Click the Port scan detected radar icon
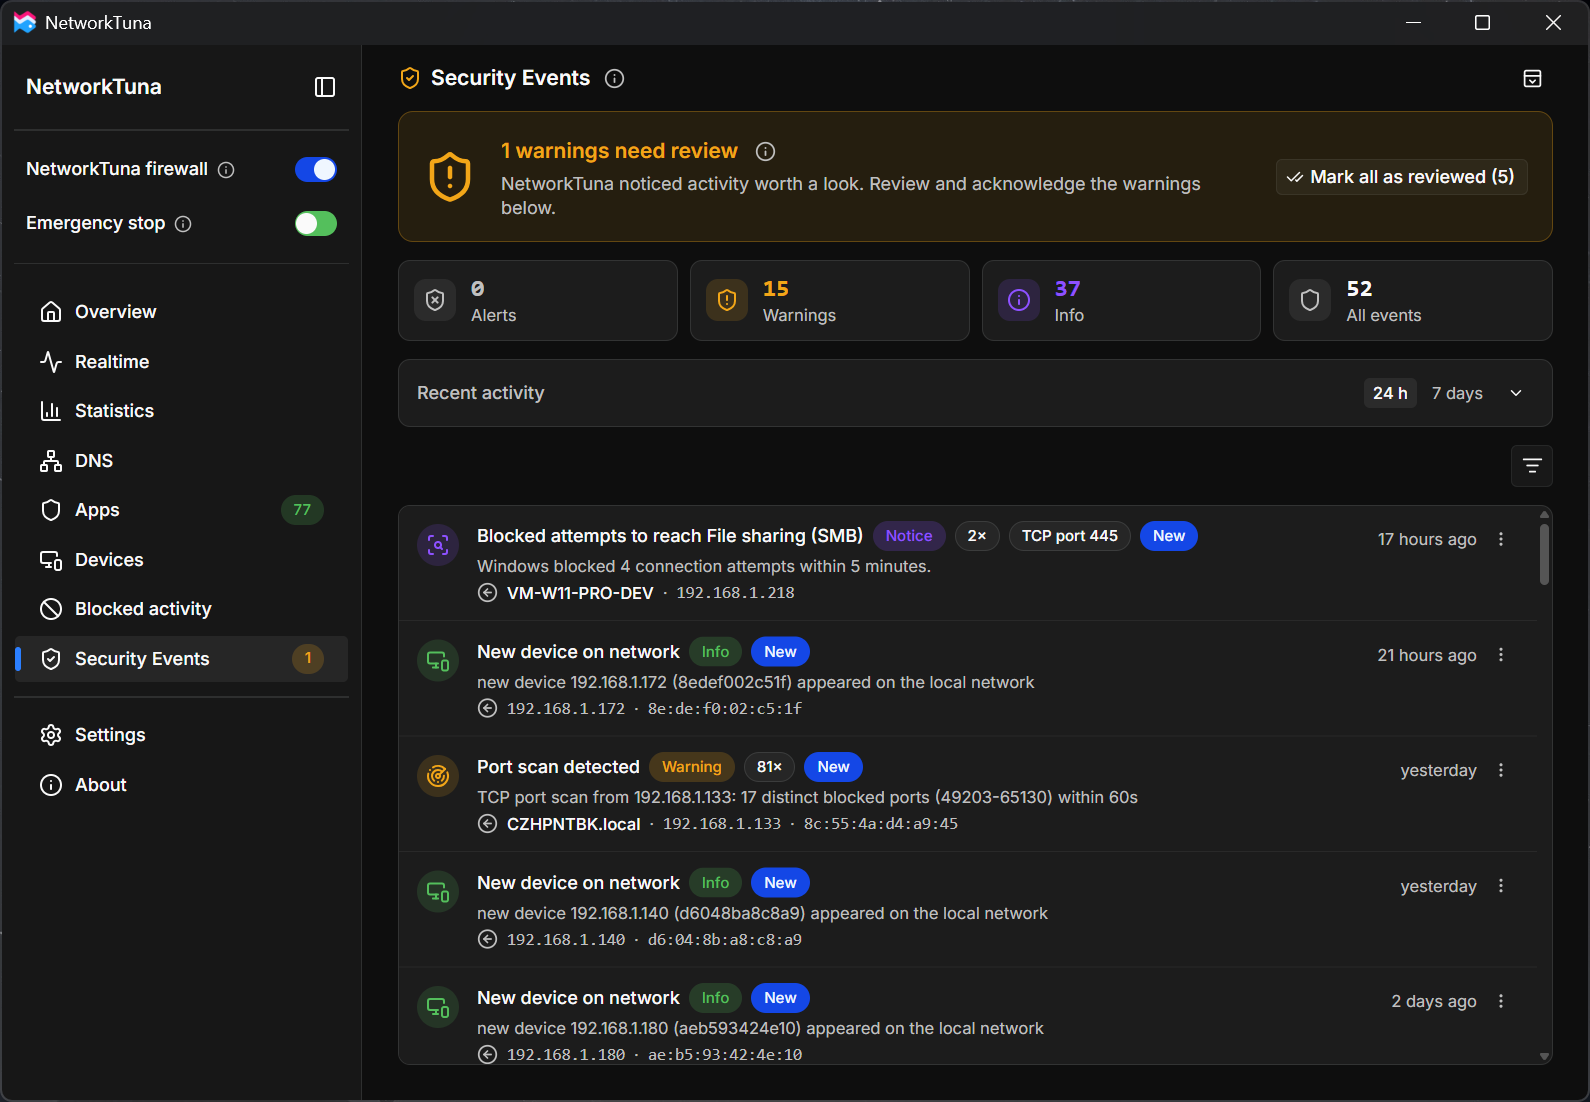Screen dimensions: 1590x1102 tap(438, 776)
